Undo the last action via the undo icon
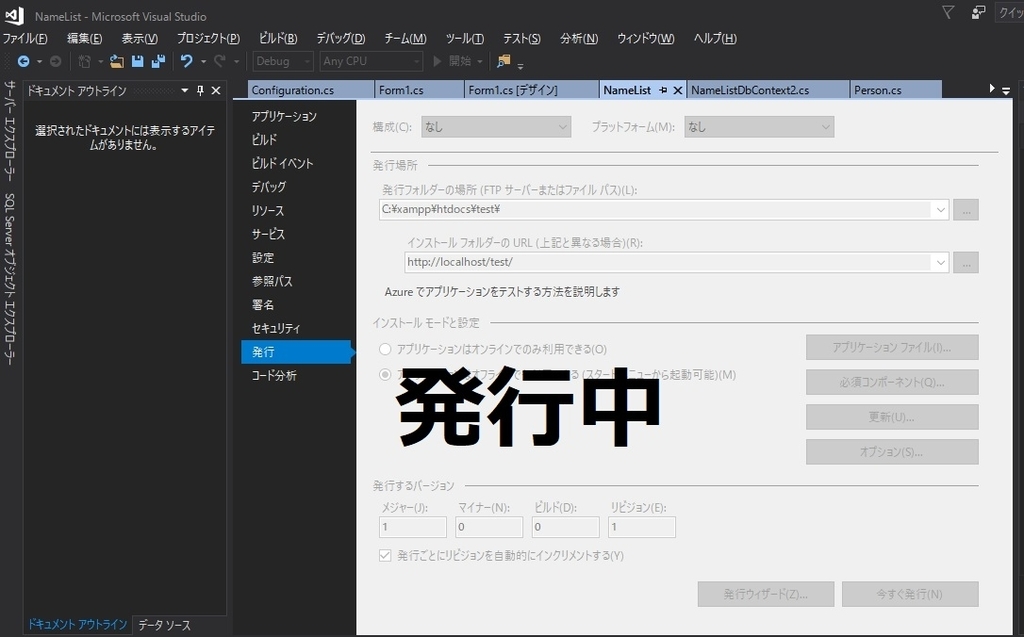1024x637 pixels. (188, 61)
